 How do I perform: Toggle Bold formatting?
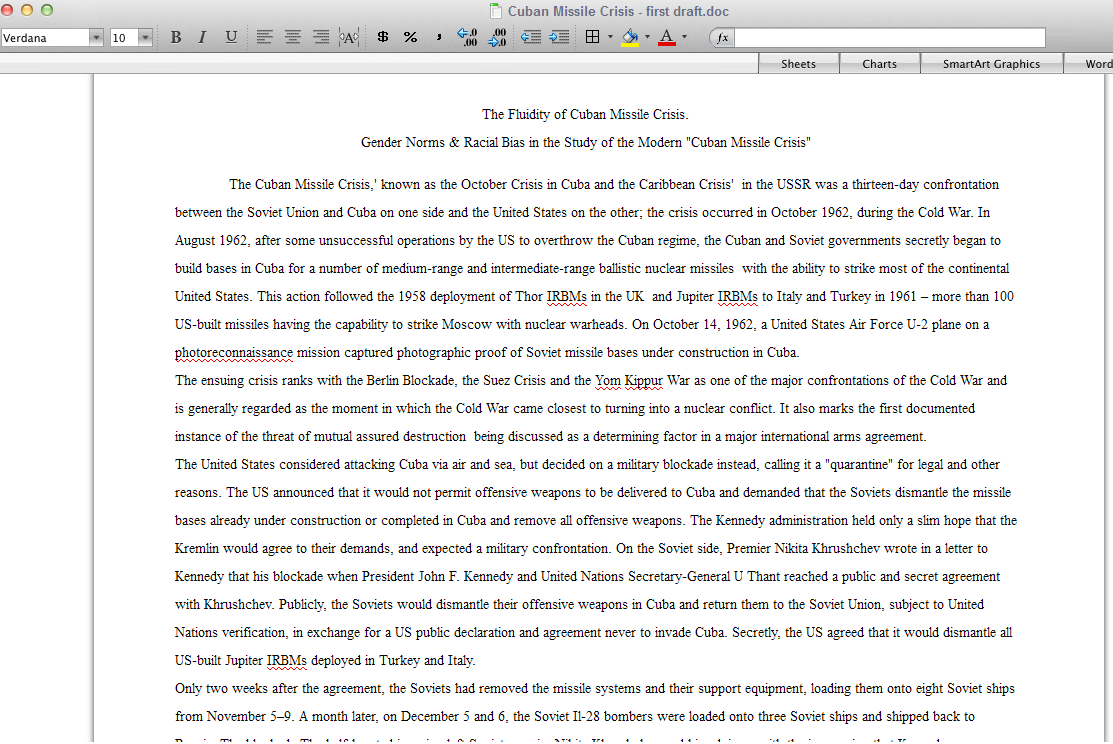tap(176, 37)
